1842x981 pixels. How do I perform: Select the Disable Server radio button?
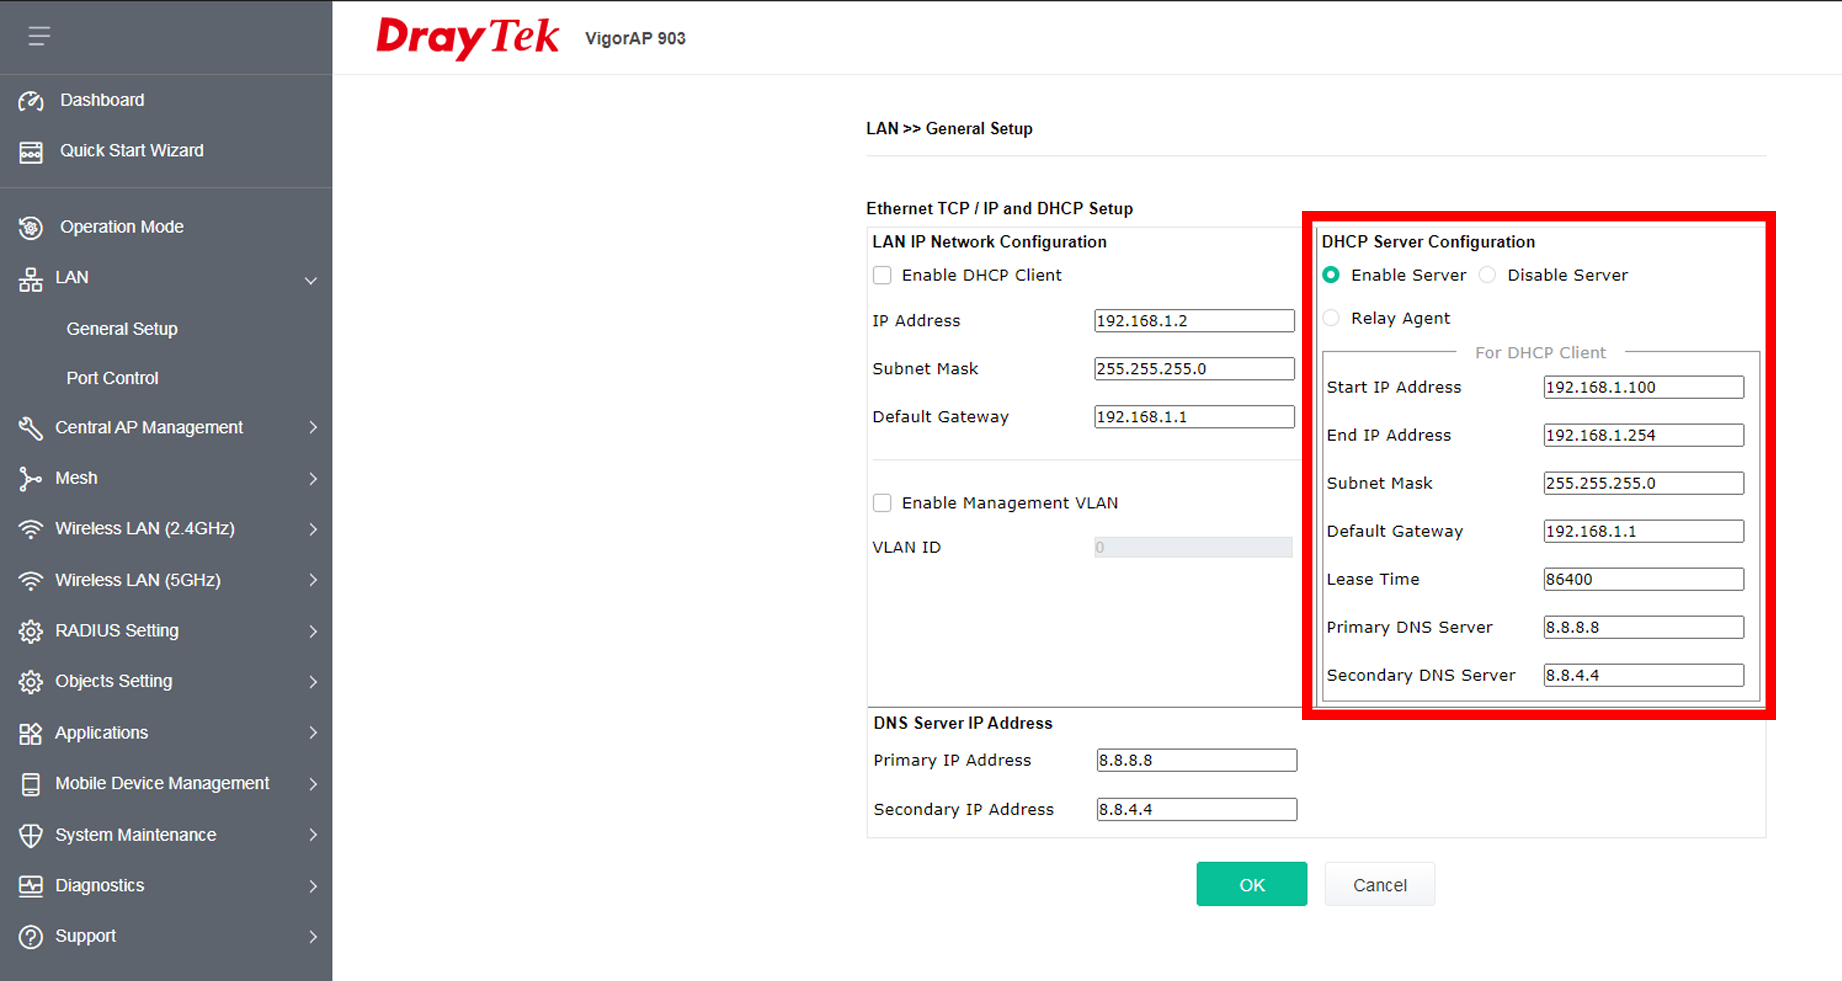(x=1488, y=275)
